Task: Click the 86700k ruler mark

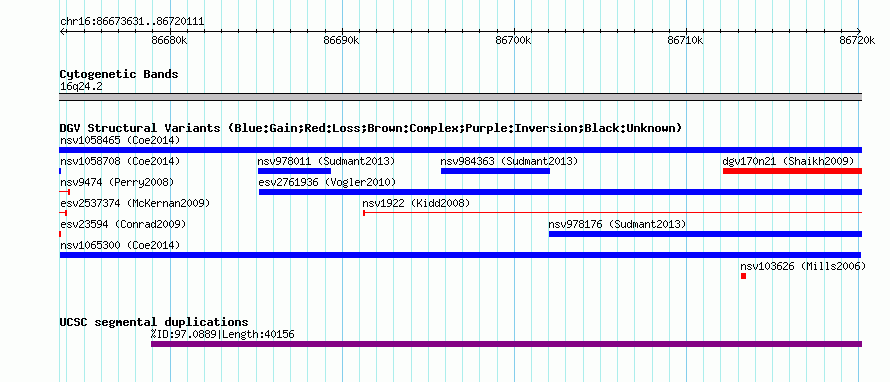Action: coord(514,40)
